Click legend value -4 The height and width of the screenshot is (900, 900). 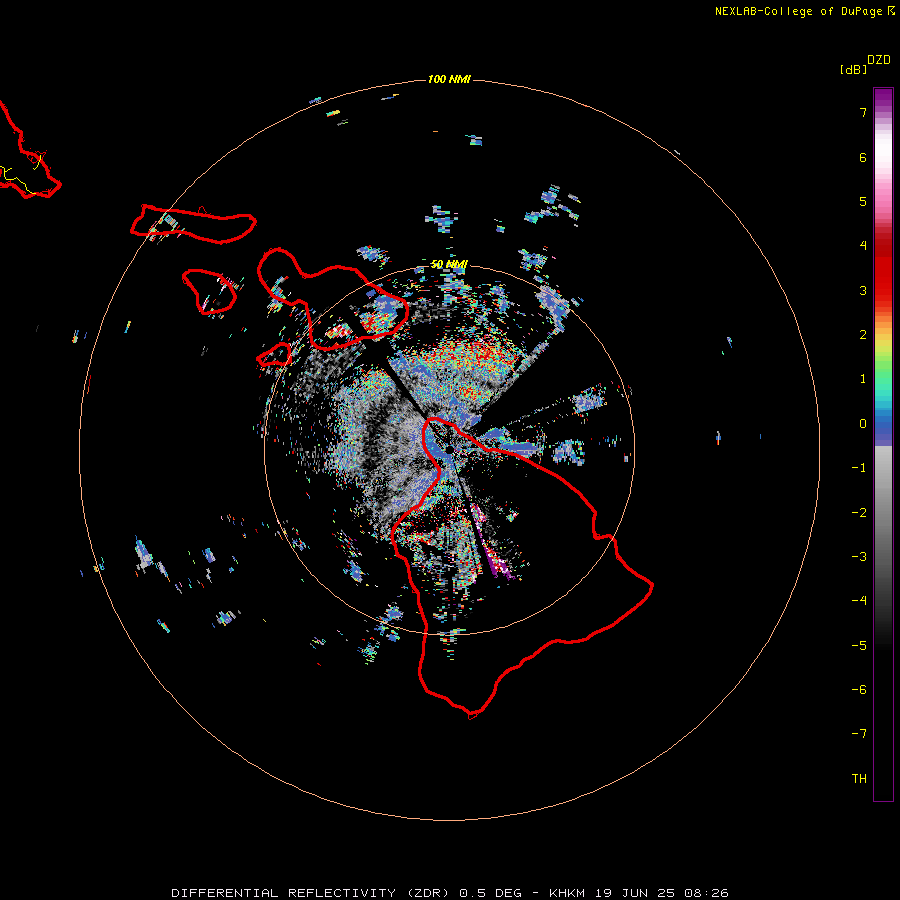[x=859, y=600]
